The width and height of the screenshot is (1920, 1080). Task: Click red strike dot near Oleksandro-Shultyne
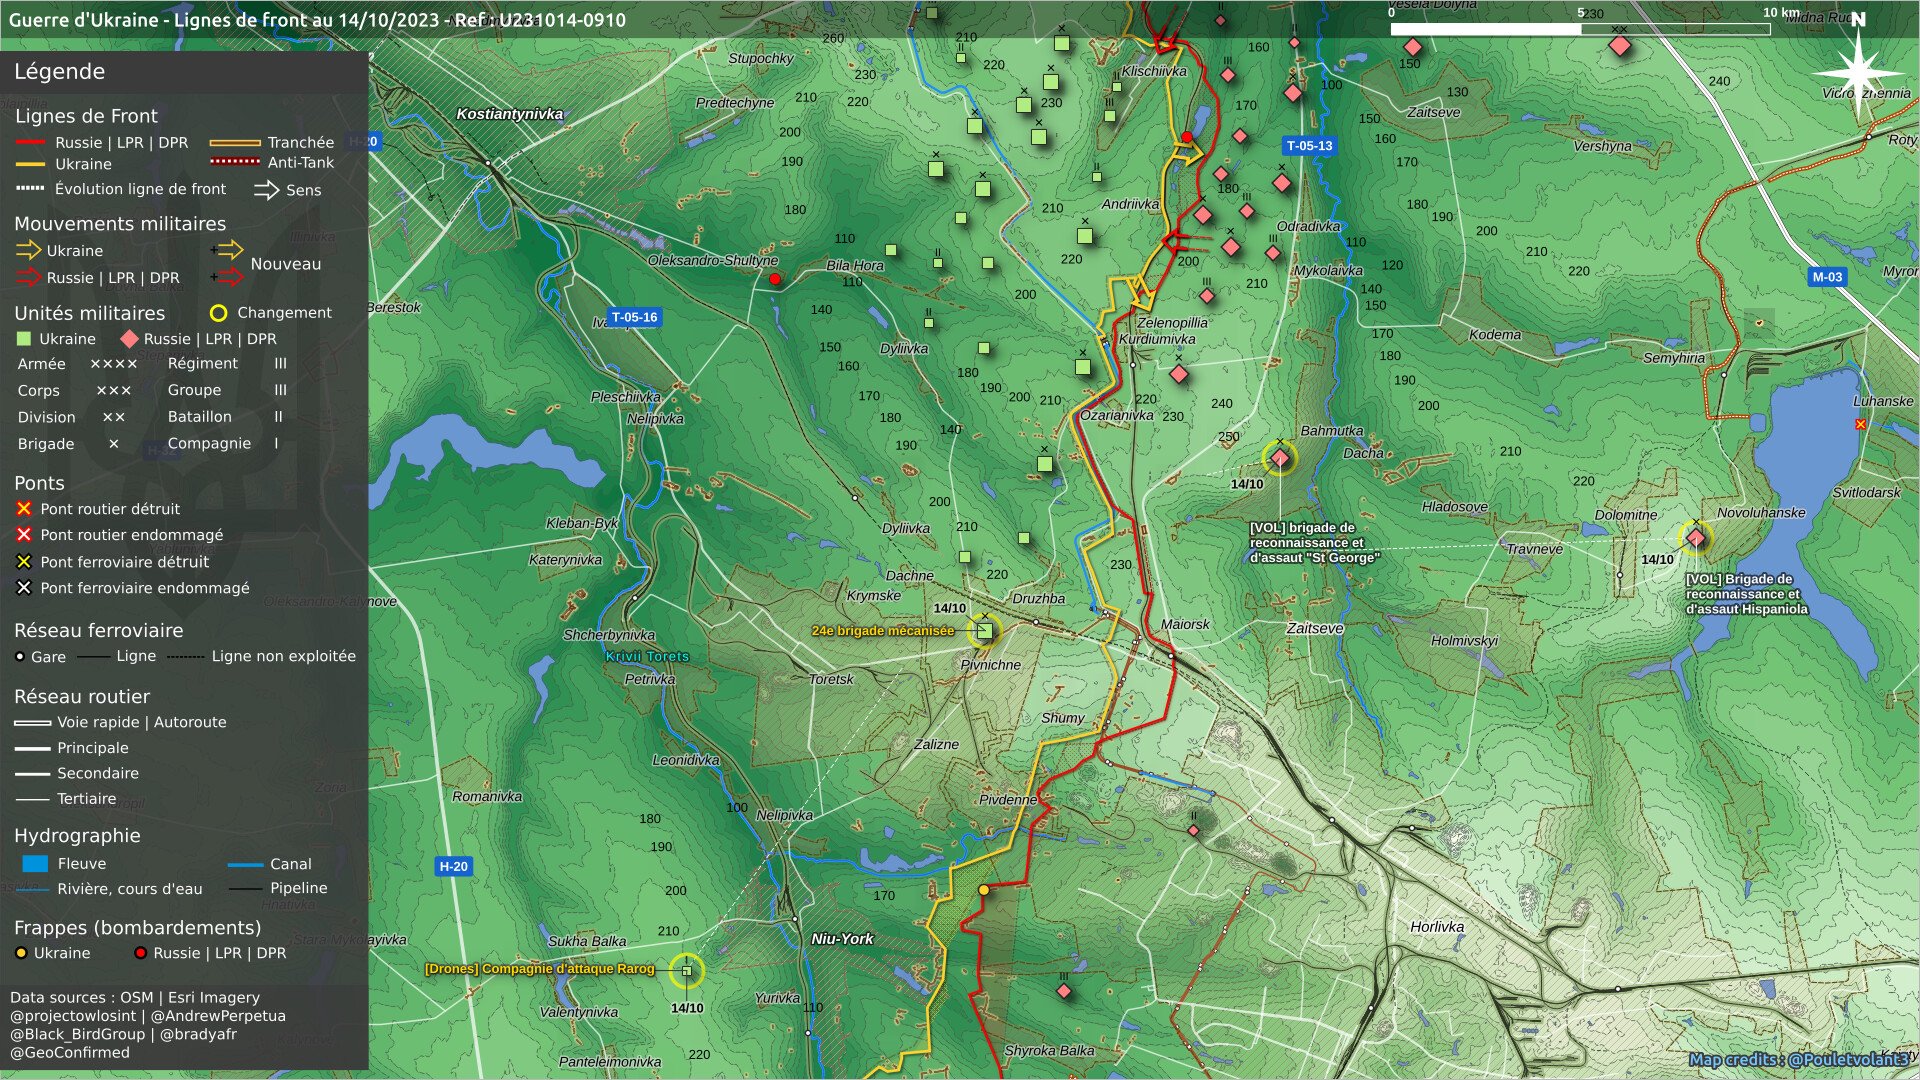(775, 279)
